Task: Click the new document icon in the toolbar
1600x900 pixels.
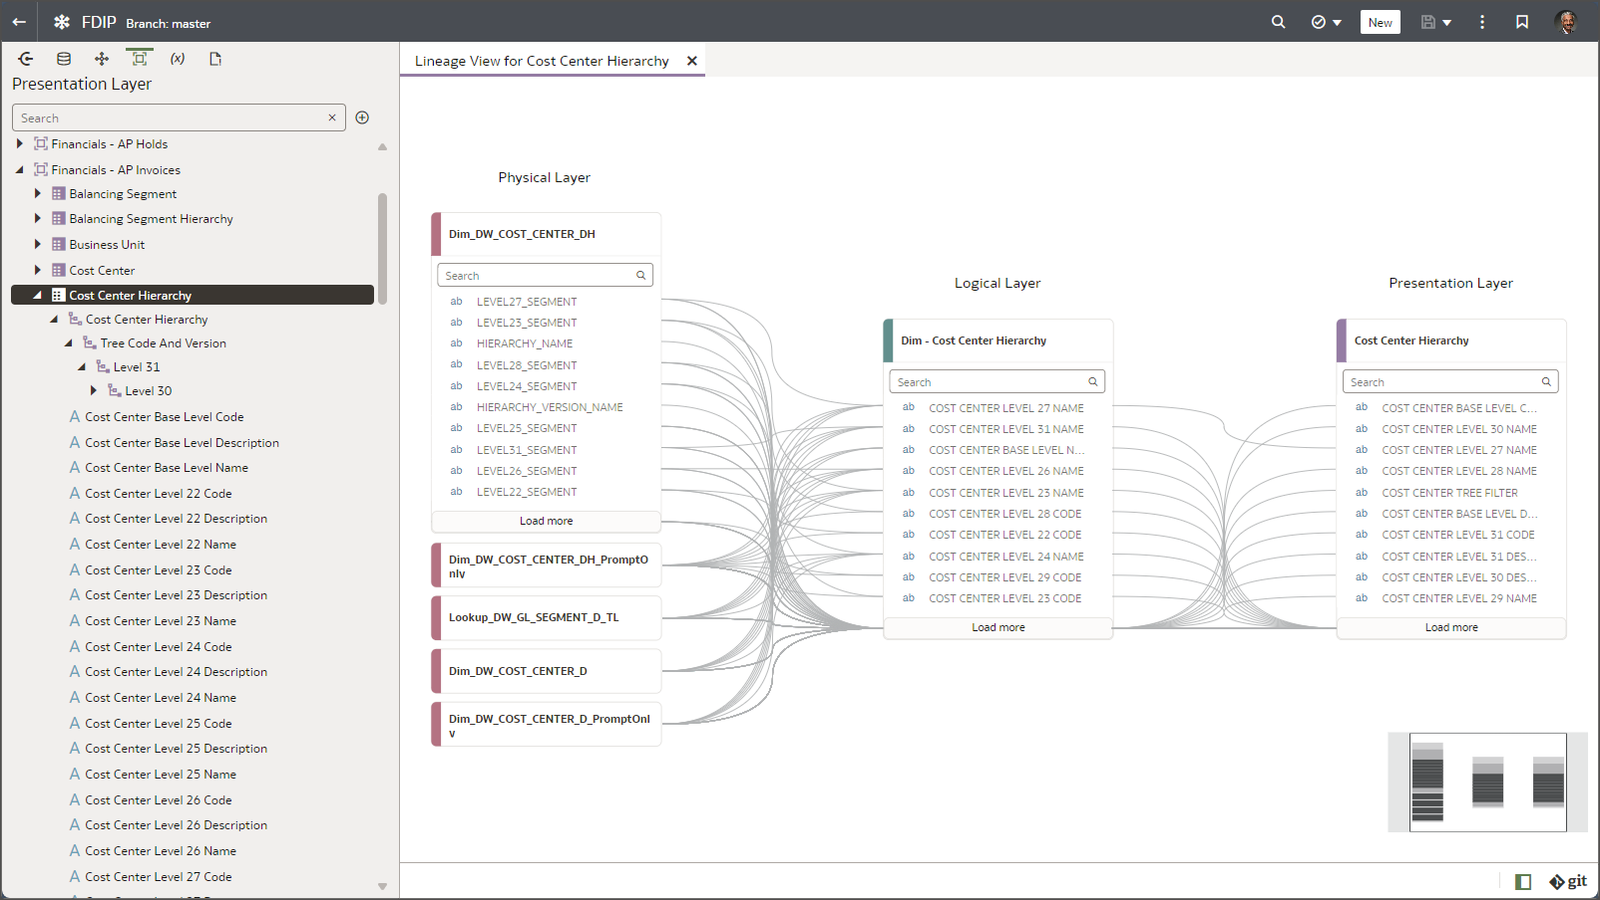Action: click(x=215, y=58)
